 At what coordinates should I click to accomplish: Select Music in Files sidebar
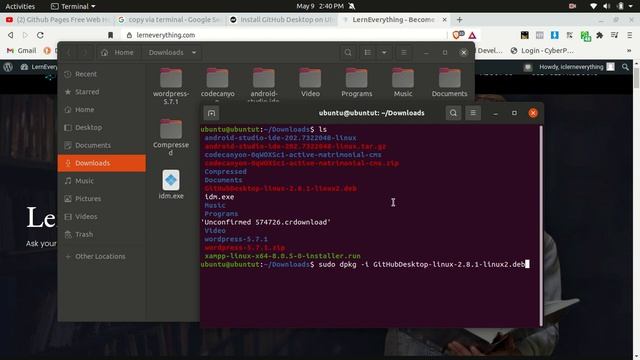click(x=102, y=181)
